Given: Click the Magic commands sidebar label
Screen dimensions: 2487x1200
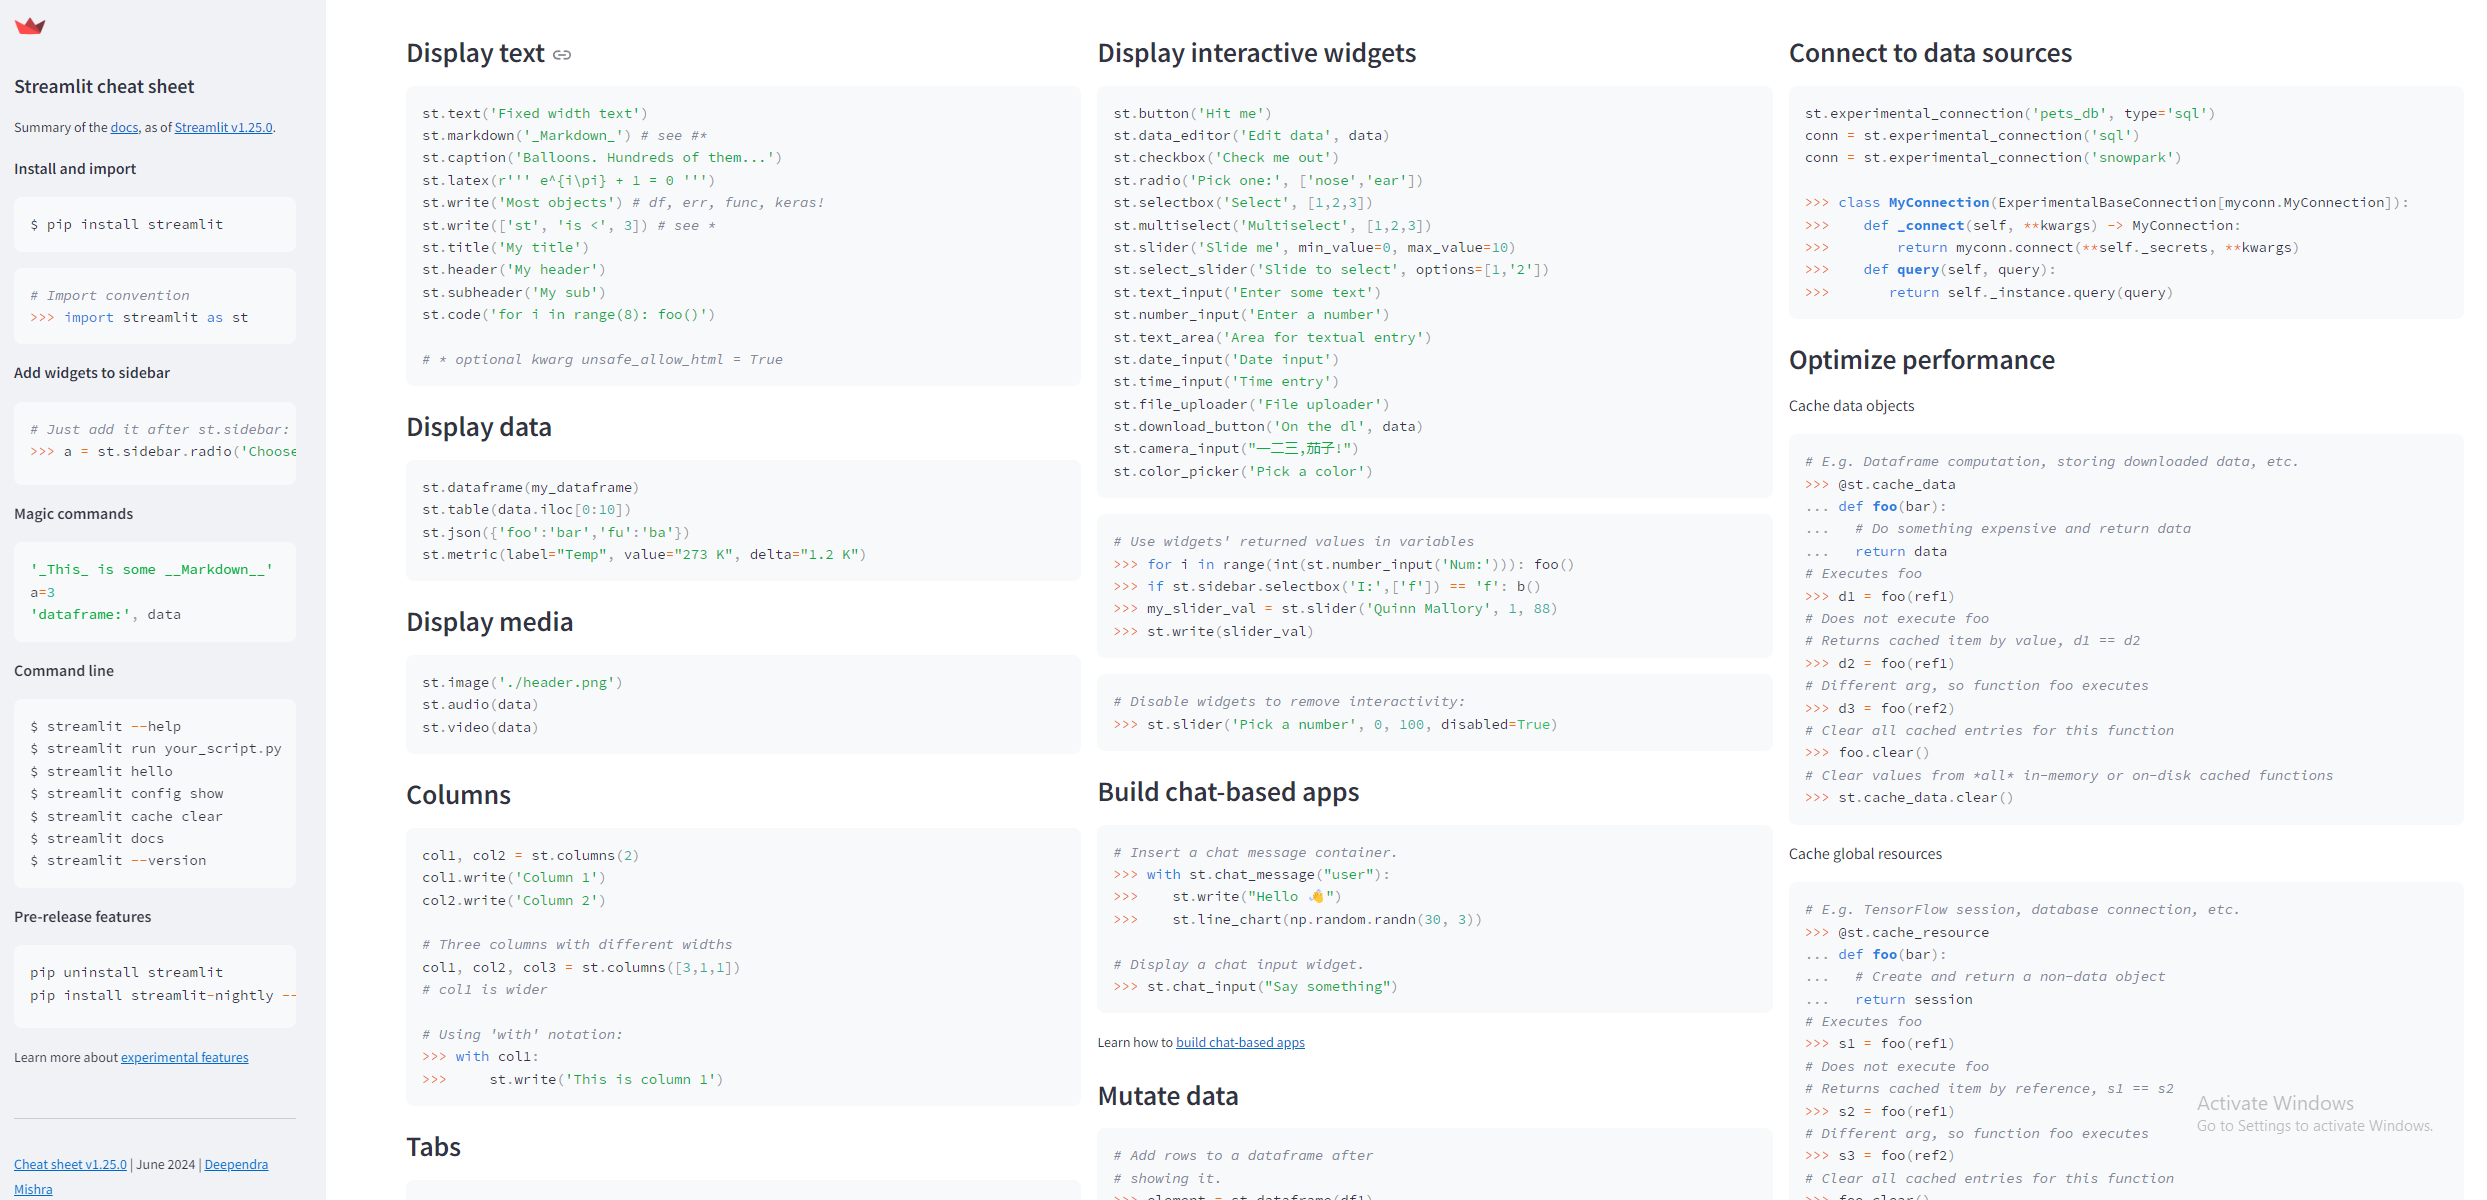Looking at the screenshot, I should 73,514.
